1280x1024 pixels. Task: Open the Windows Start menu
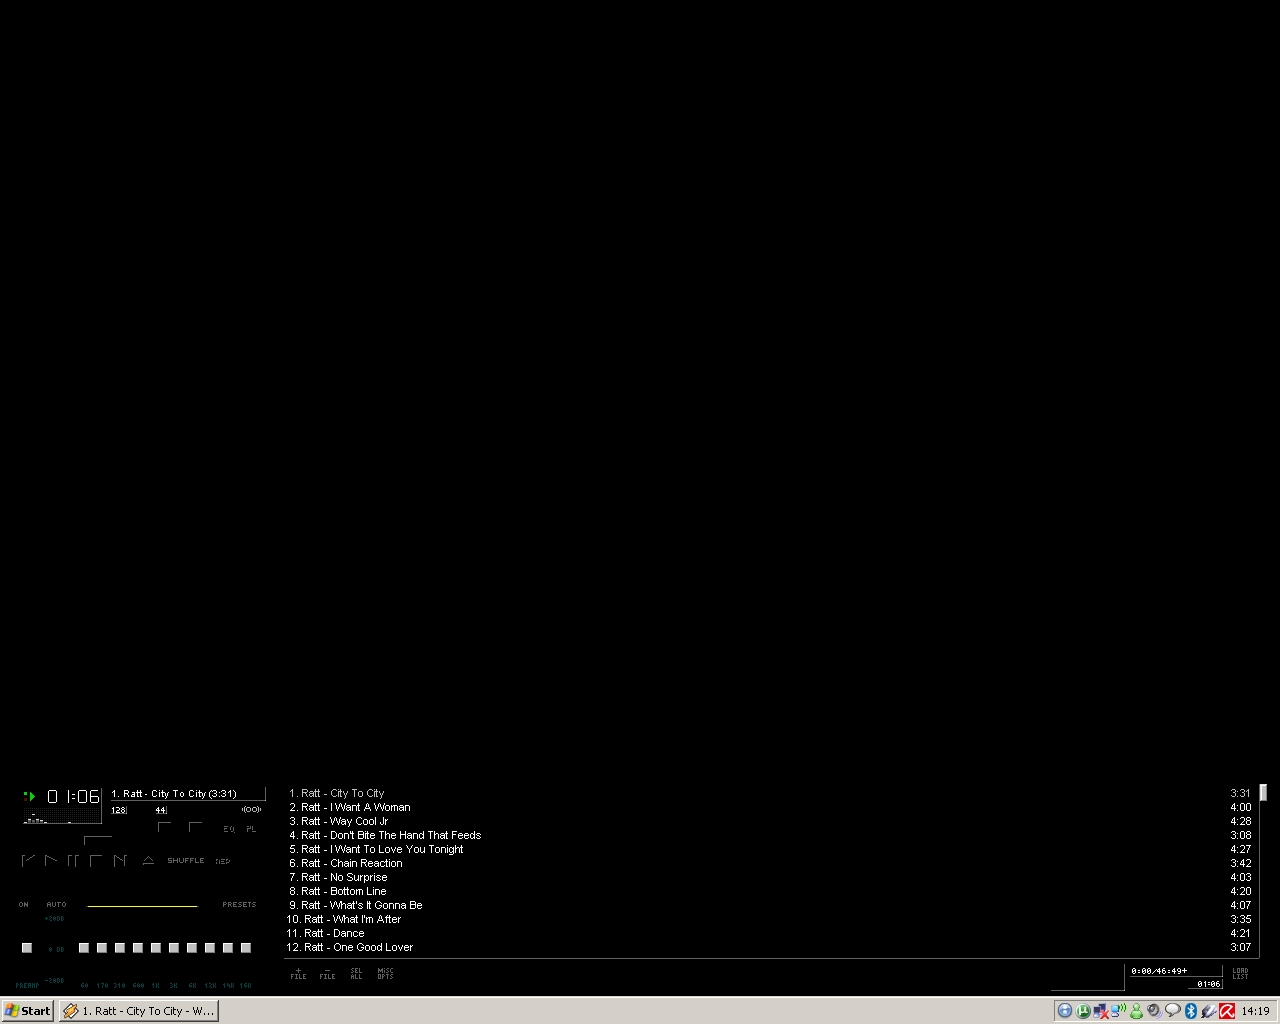point(28,1011)
